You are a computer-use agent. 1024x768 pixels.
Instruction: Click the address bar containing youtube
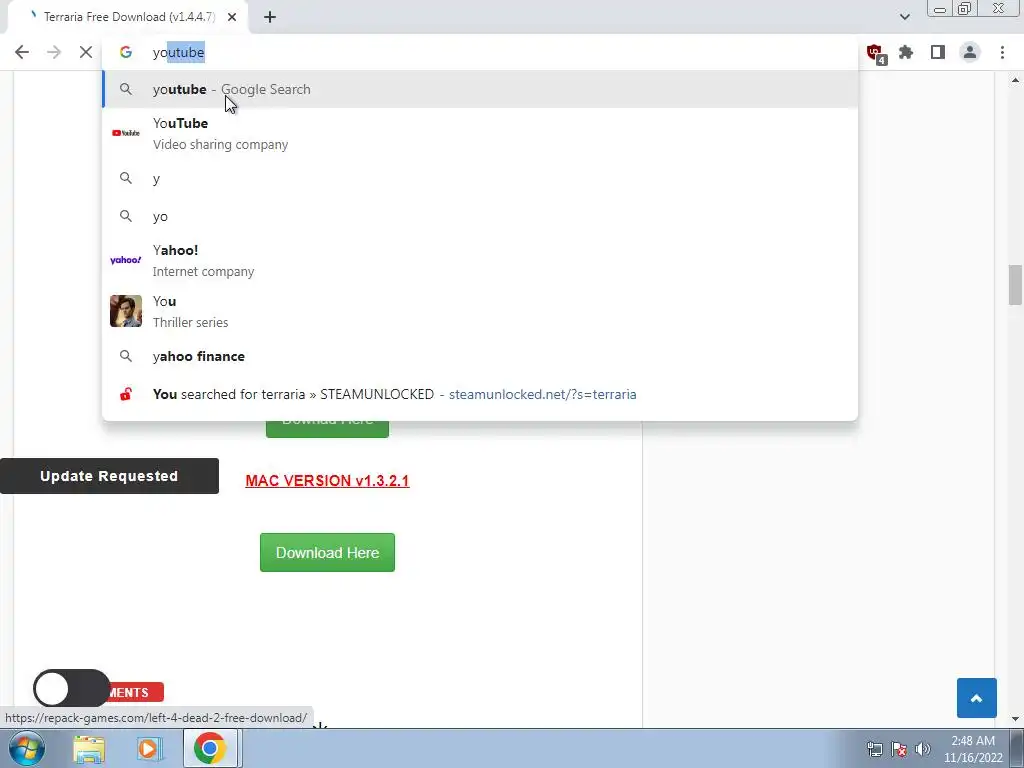click(480, 52)
